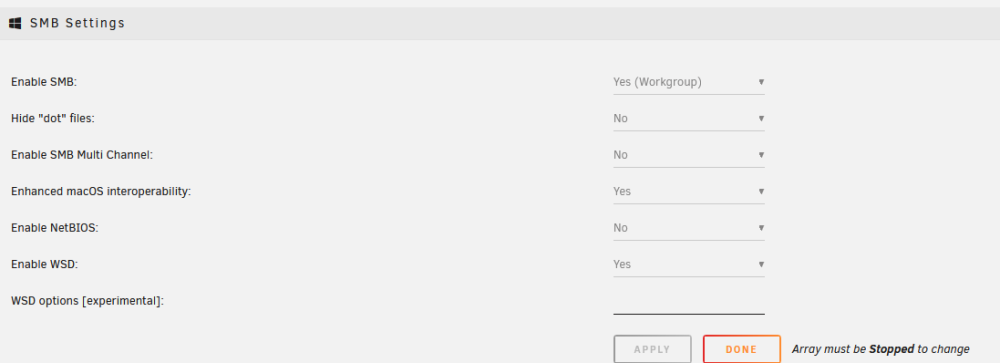Open the Enable WSD value selector
Image resolution: width=1000 pixels, height=363 pixels.
click(689, 264)
